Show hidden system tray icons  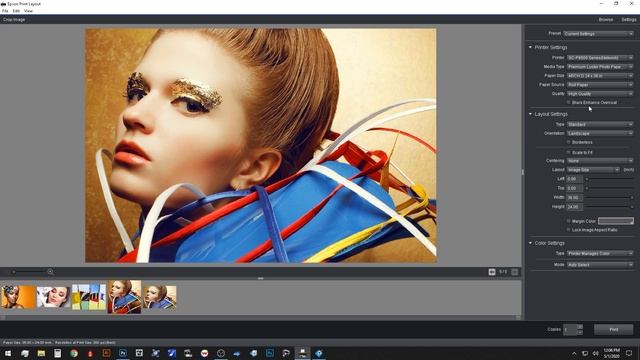pos(574,353)
